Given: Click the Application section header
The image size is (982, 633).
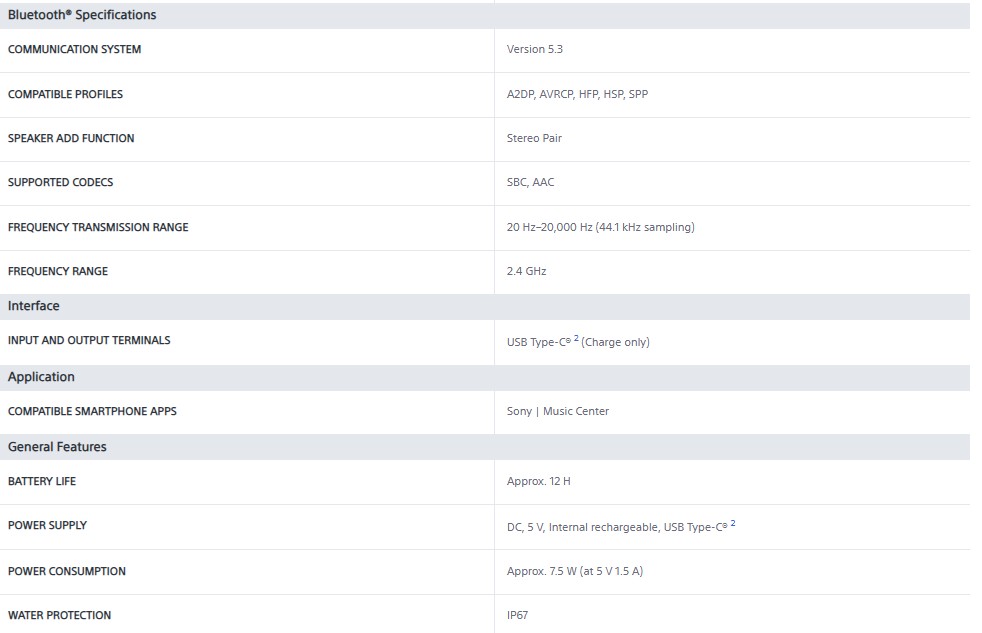Looking at the screenshot, I should click(x=41, y=377).
